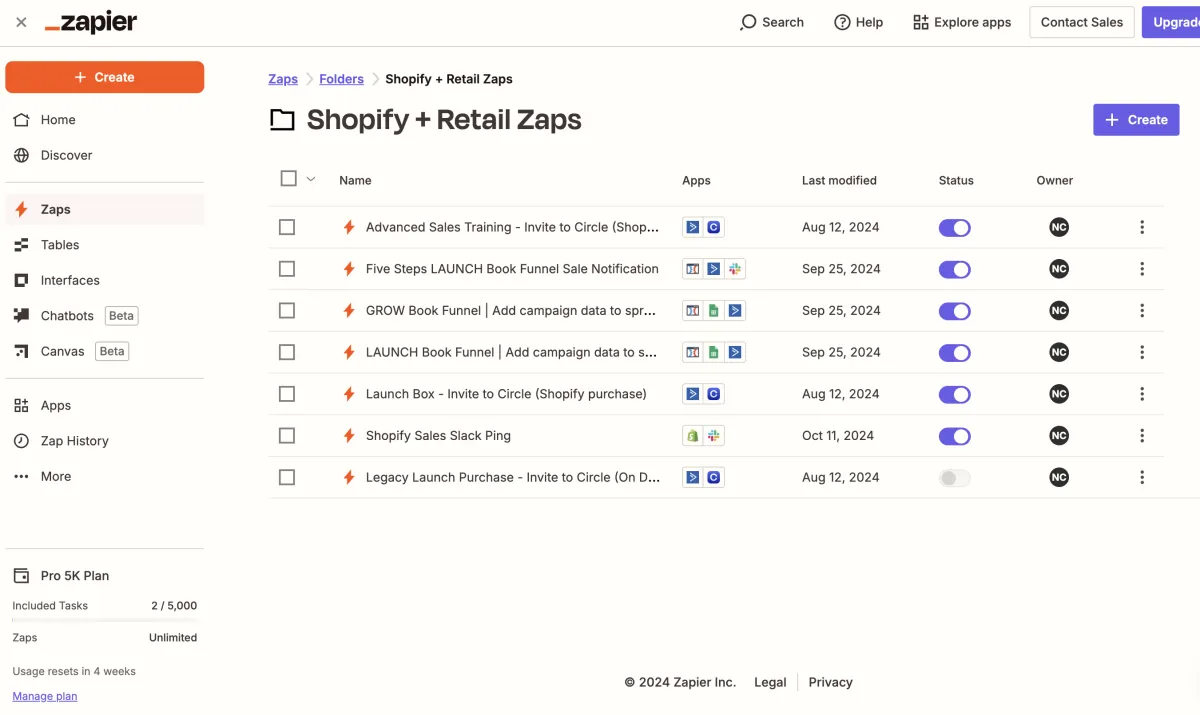This screenshot has width=1200, height=715.
Task: Open Apps in the sidebar
Action: point(105,405)
